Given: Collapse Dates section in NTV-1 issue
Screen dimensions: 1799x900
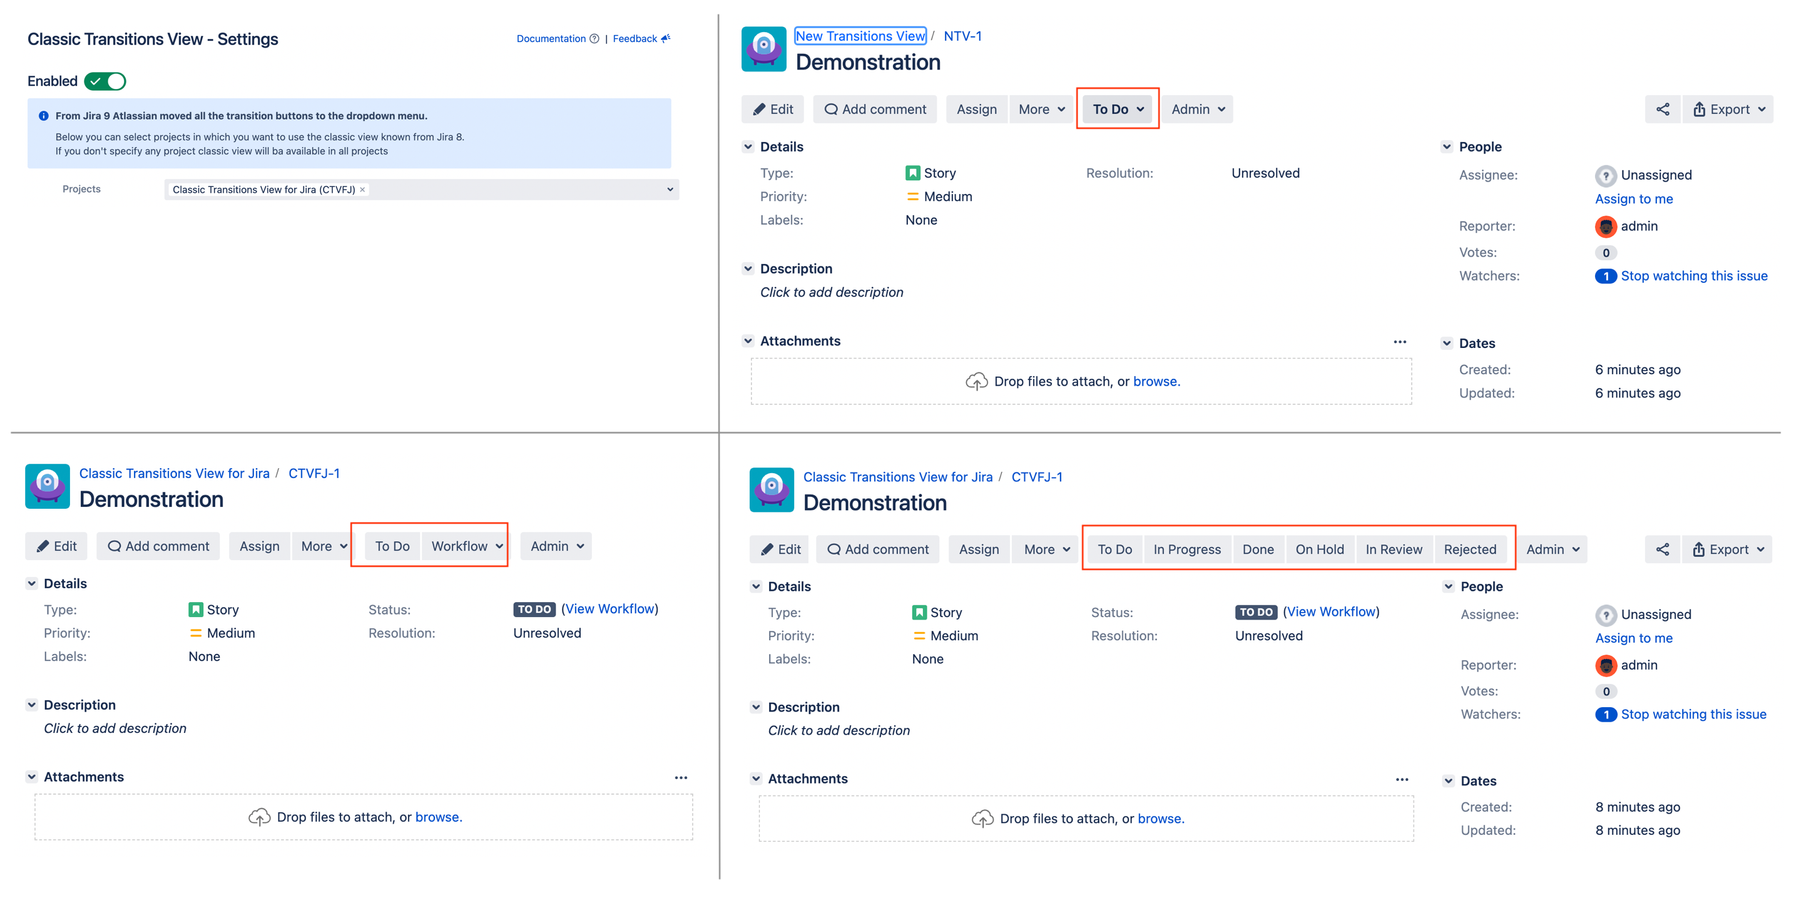Looking at the screenshot, I should click(x=1447, y=343).
